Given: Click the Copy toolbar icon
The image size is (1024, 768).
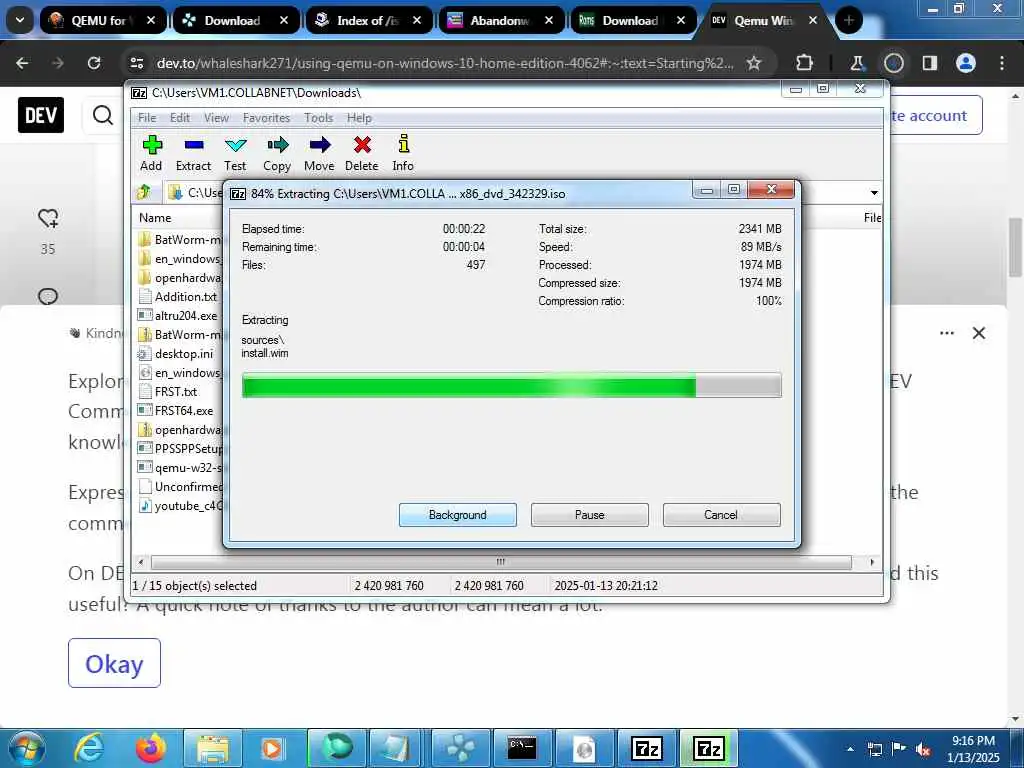Looking at the screenshot, I should pyautogui.click(x=277, y=153).
